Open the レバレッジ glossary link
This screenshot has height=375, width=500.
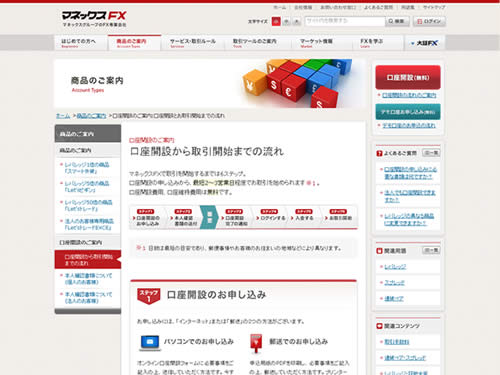coord(395,267)
